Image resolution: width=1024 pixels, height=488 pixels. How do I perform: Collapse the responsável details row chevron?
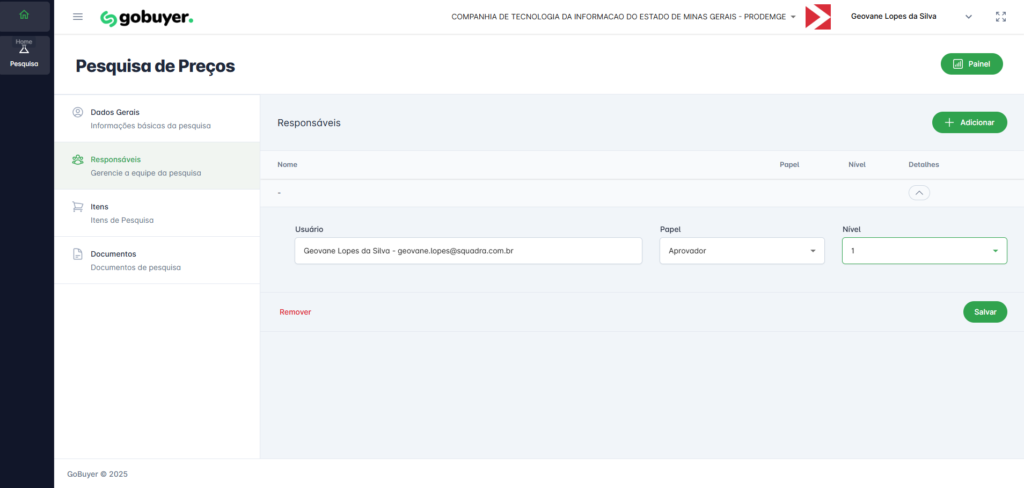click(918, 192)
